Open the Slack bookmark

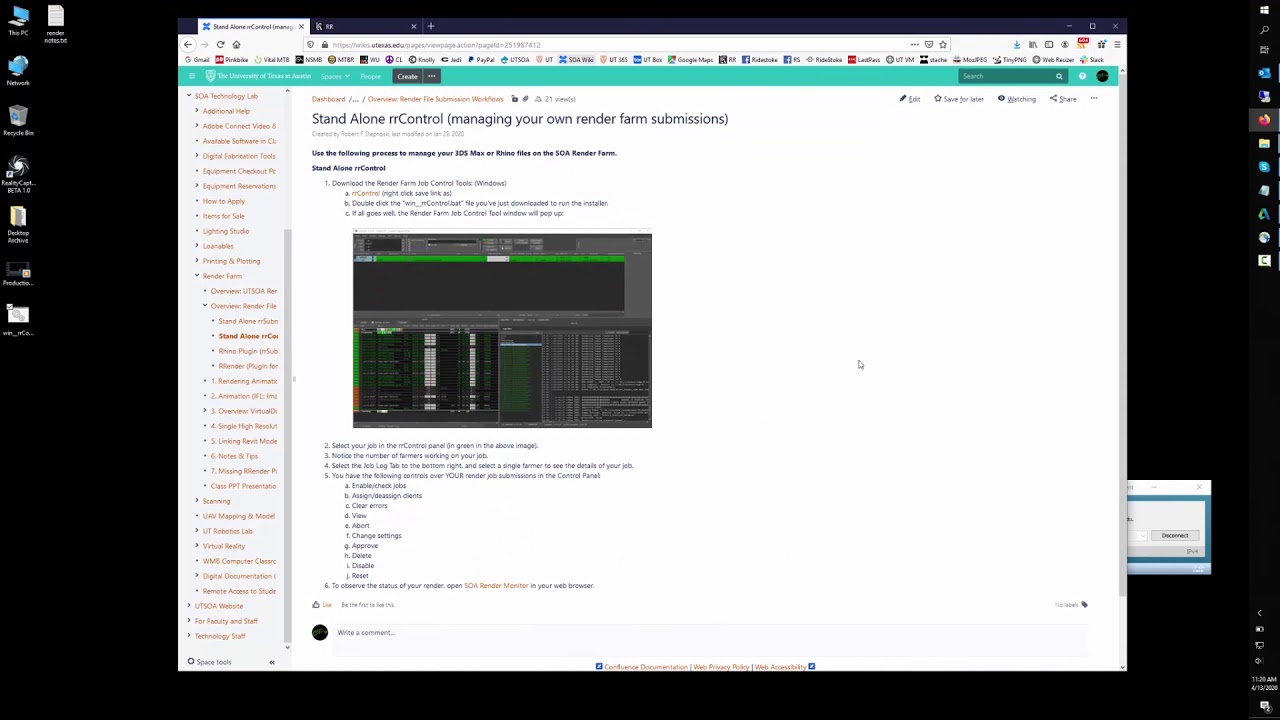[x=1092, y=60]
